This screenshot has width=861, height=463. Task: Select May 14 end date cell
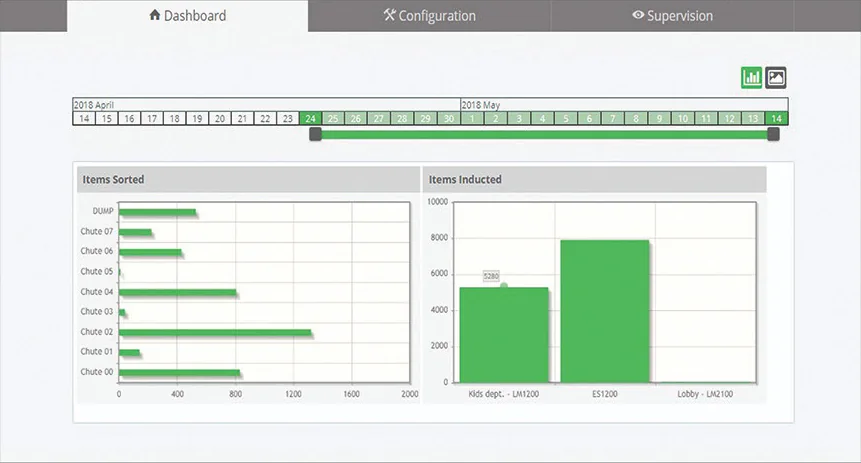click(776, 118)
